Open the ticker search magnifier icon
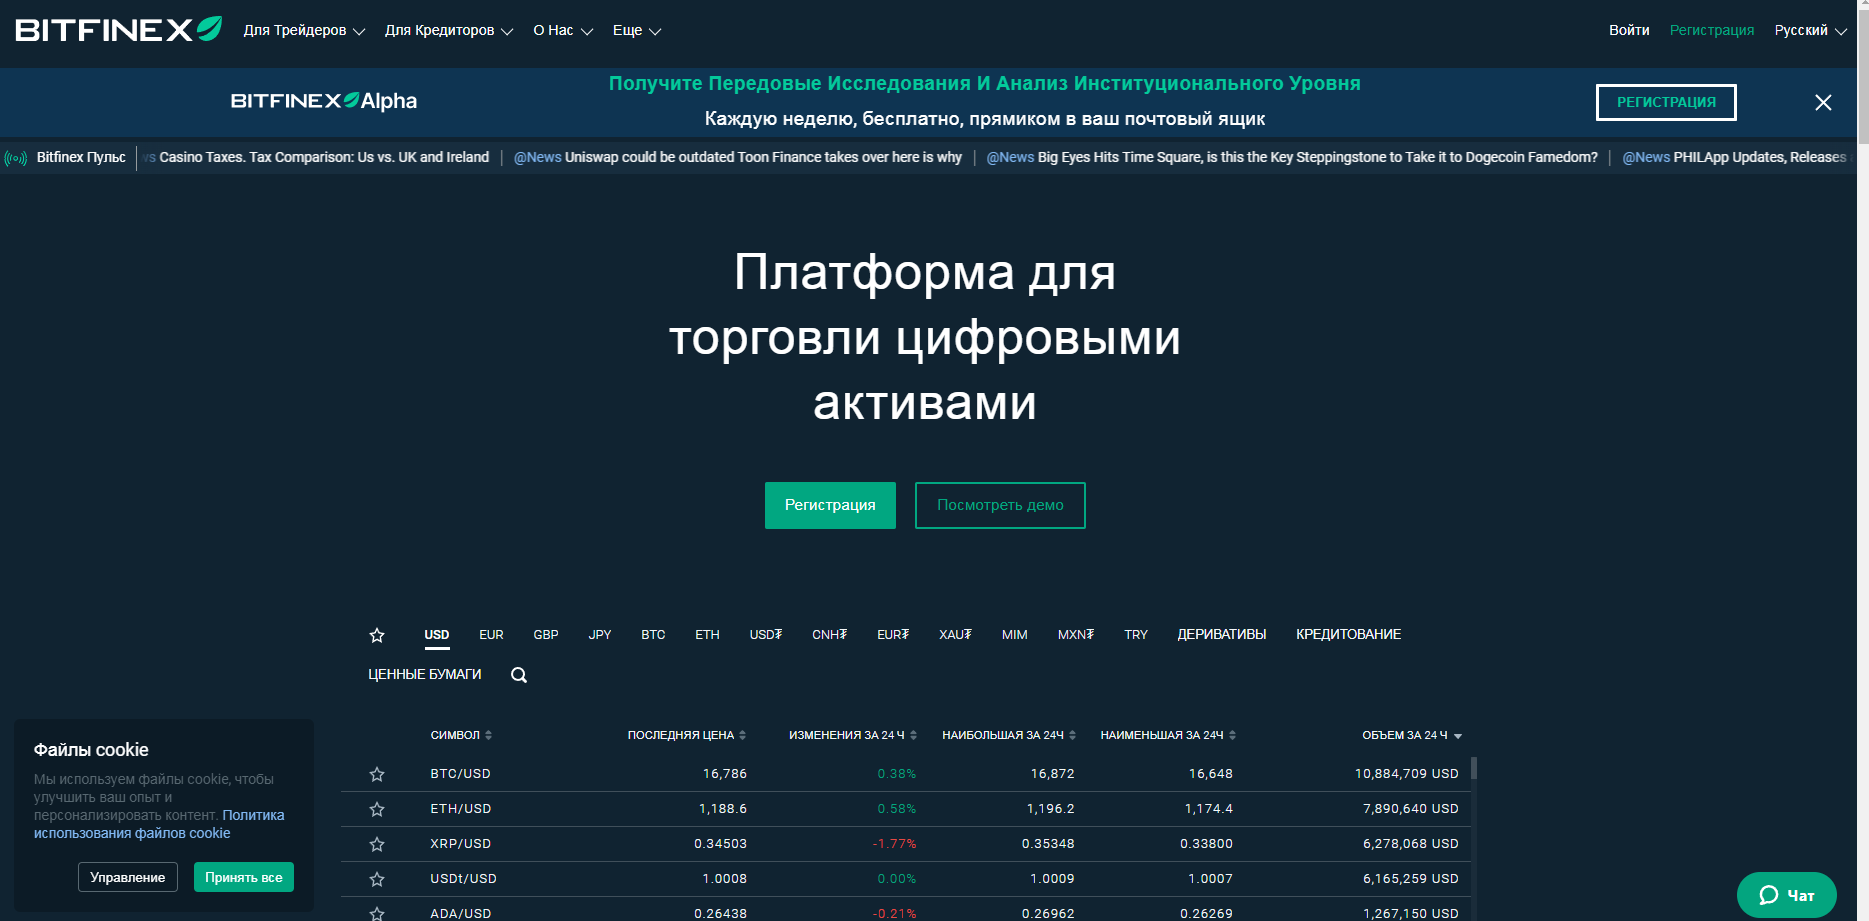The image size is (1869, 921). (x=519, y=675)
